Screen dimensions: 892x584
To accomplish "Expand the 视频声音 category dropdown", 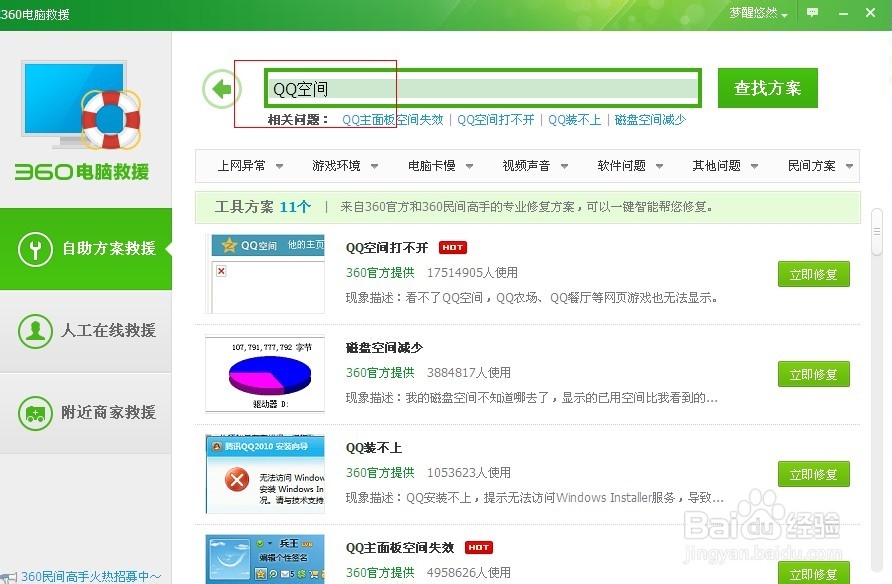I will tap(535, 166).
